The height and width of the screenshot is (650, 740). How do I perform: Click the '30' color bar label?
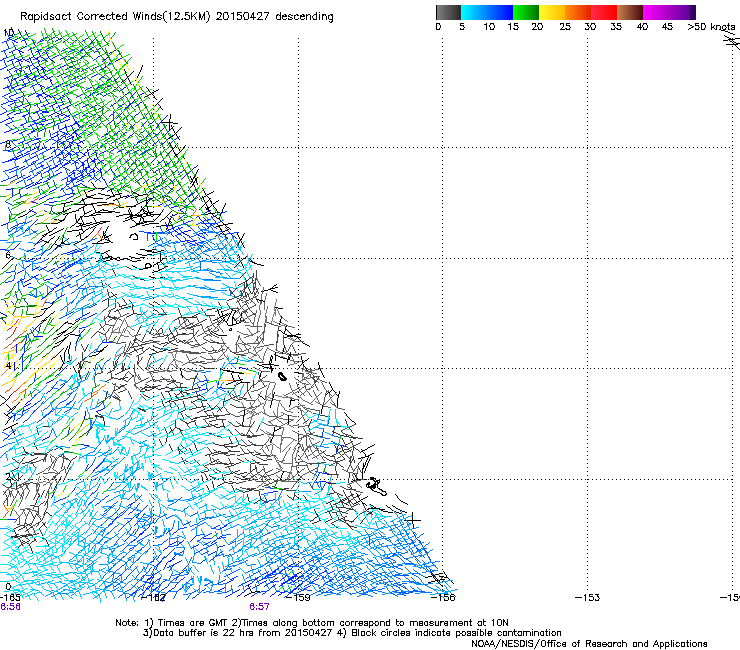(590, 27)
